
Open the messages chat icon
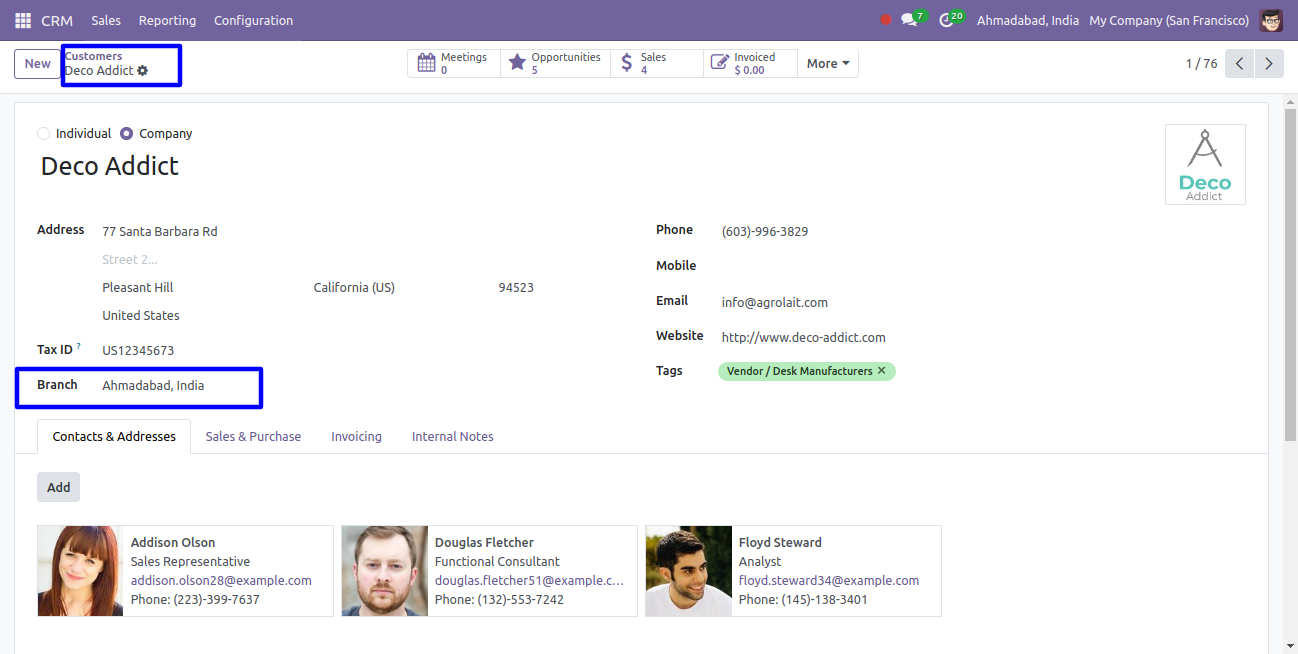909,20
